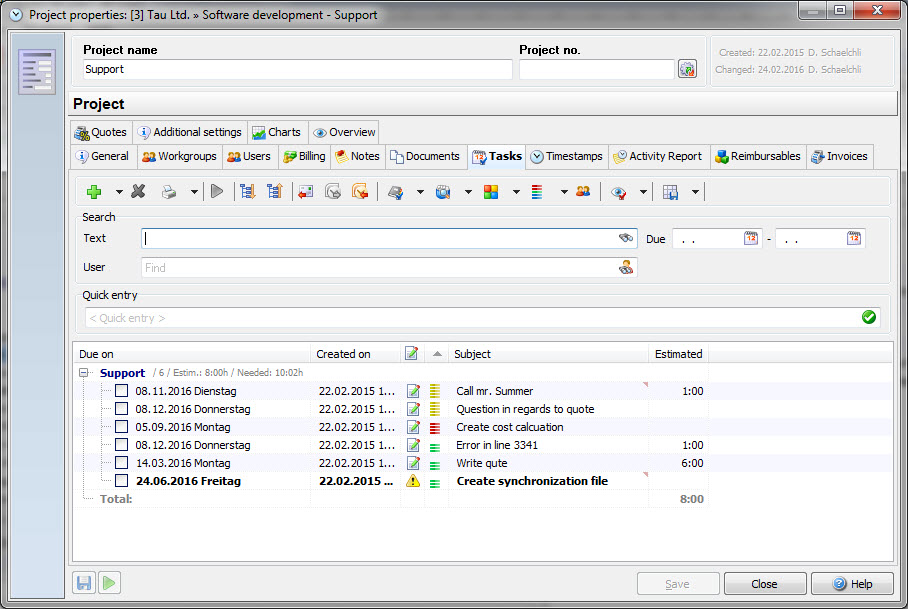
Task: Click the two-people users icon in toolbar
Action: [582, 192]
